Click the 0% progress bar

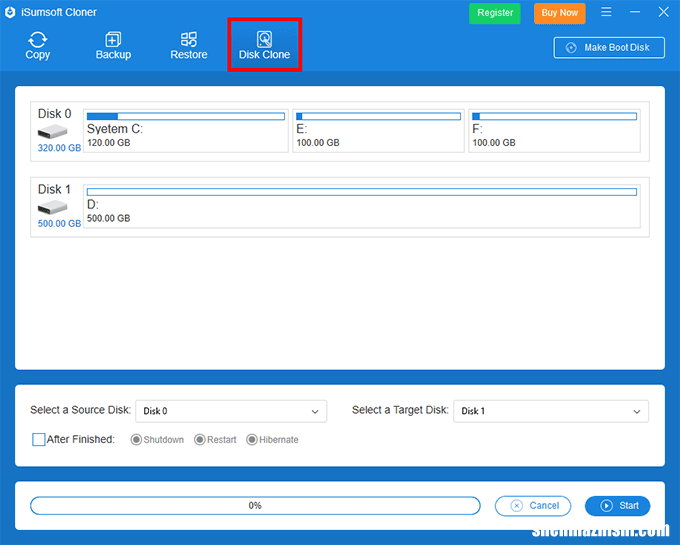point(255,506)
